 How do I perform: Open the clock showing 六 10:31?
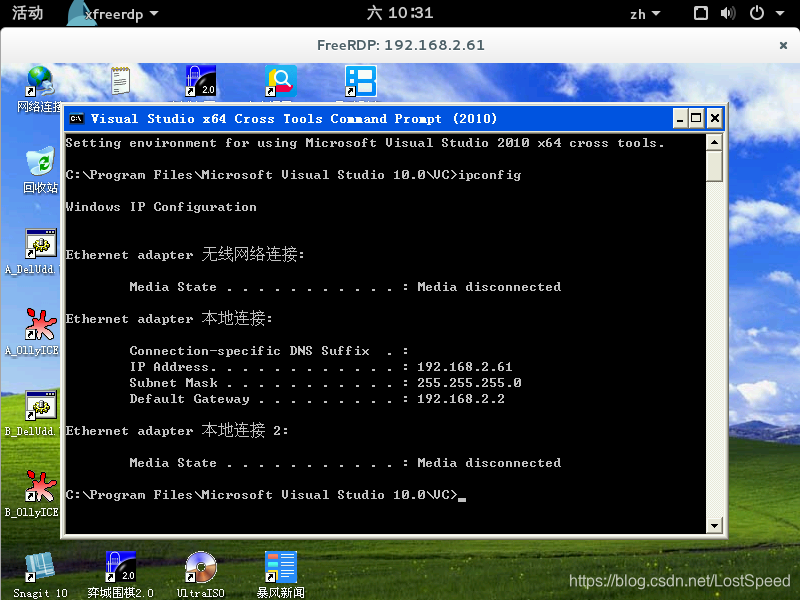[400, 13]
